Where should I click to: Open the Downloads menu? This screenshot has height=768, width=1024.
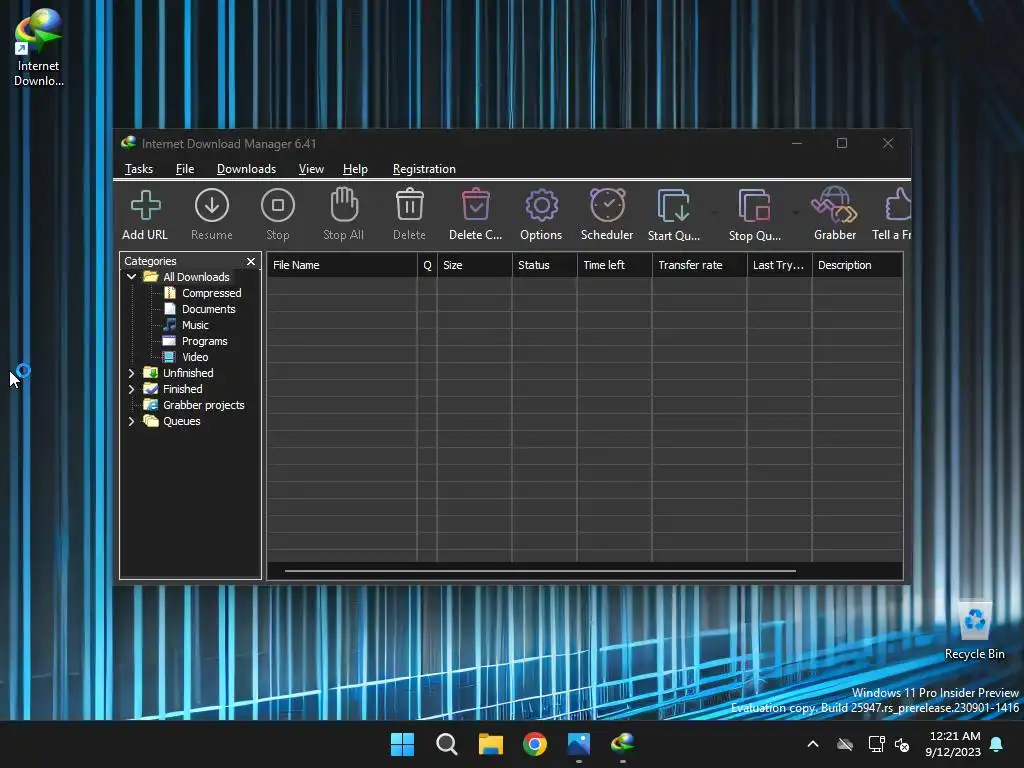tap(246, 169)
